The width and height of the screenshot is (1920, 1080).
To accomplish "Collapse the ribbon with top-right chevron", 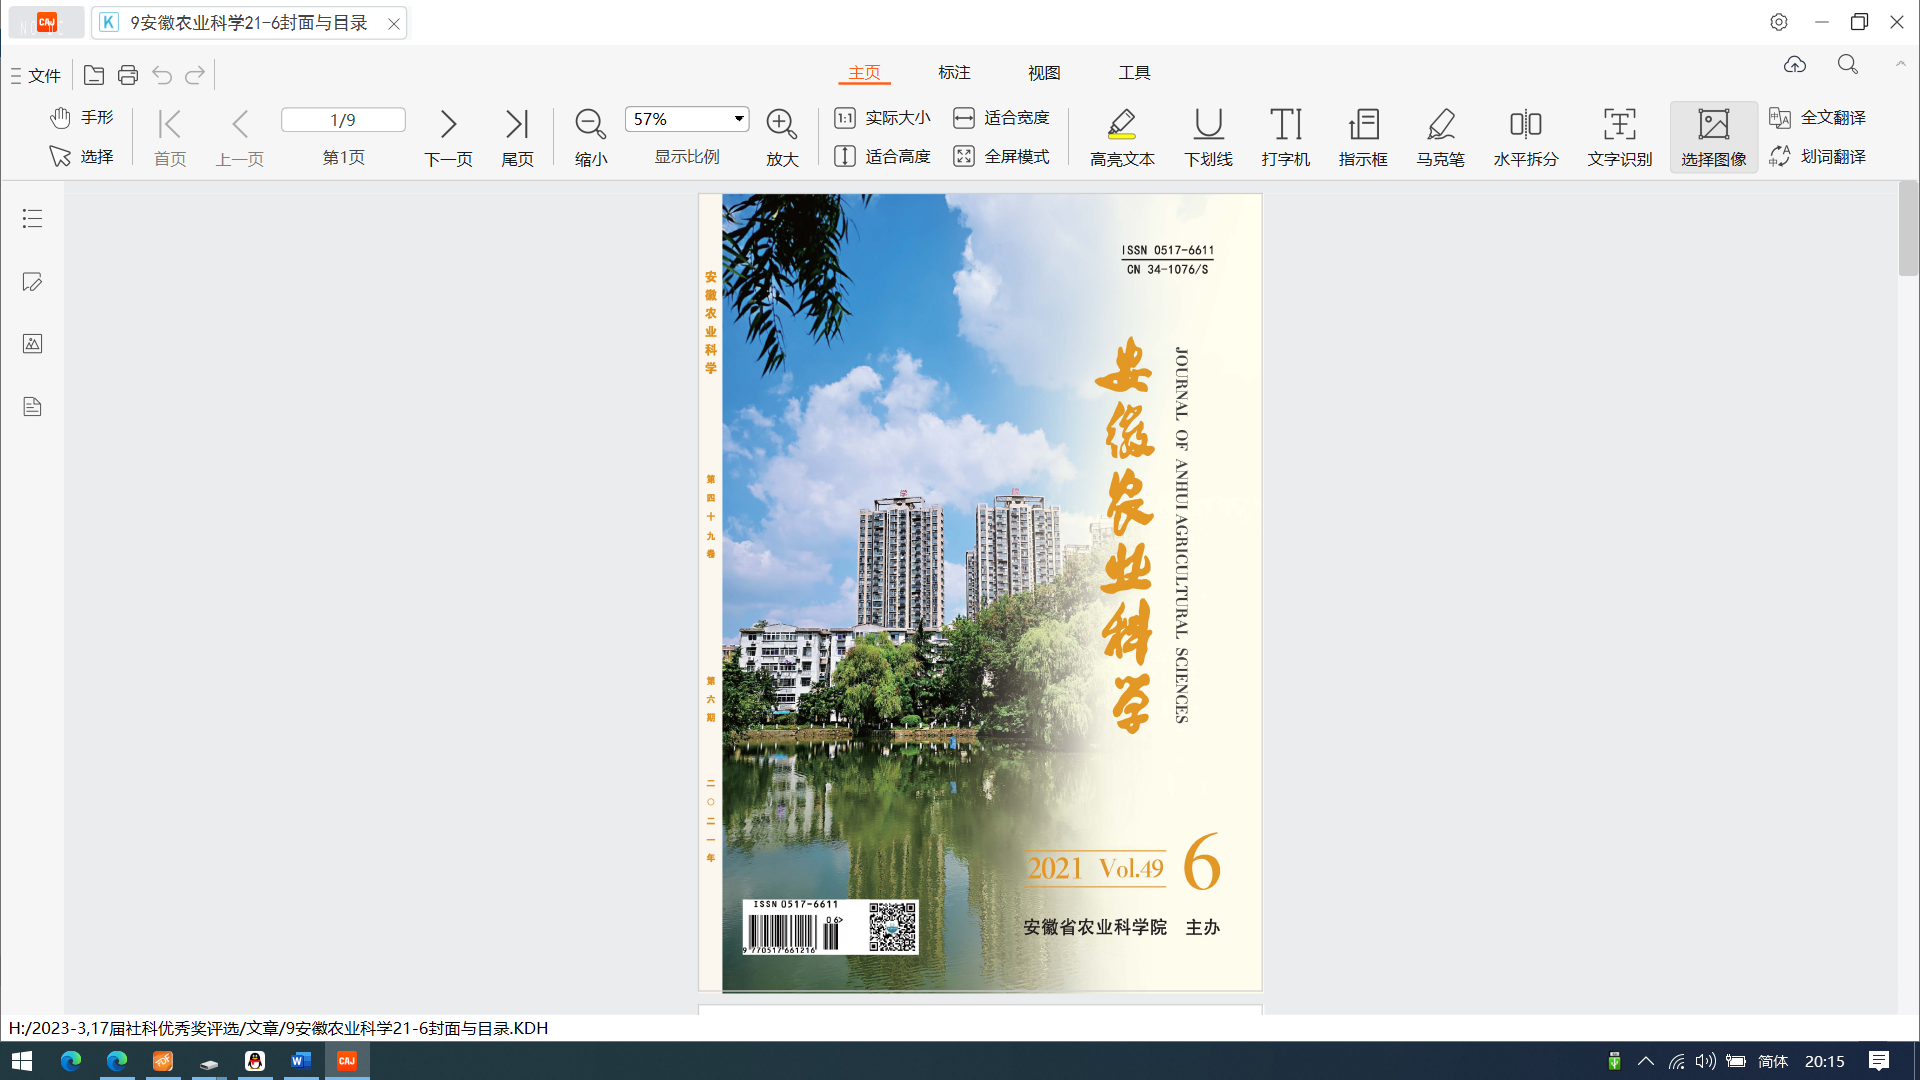I will 1900,64.
